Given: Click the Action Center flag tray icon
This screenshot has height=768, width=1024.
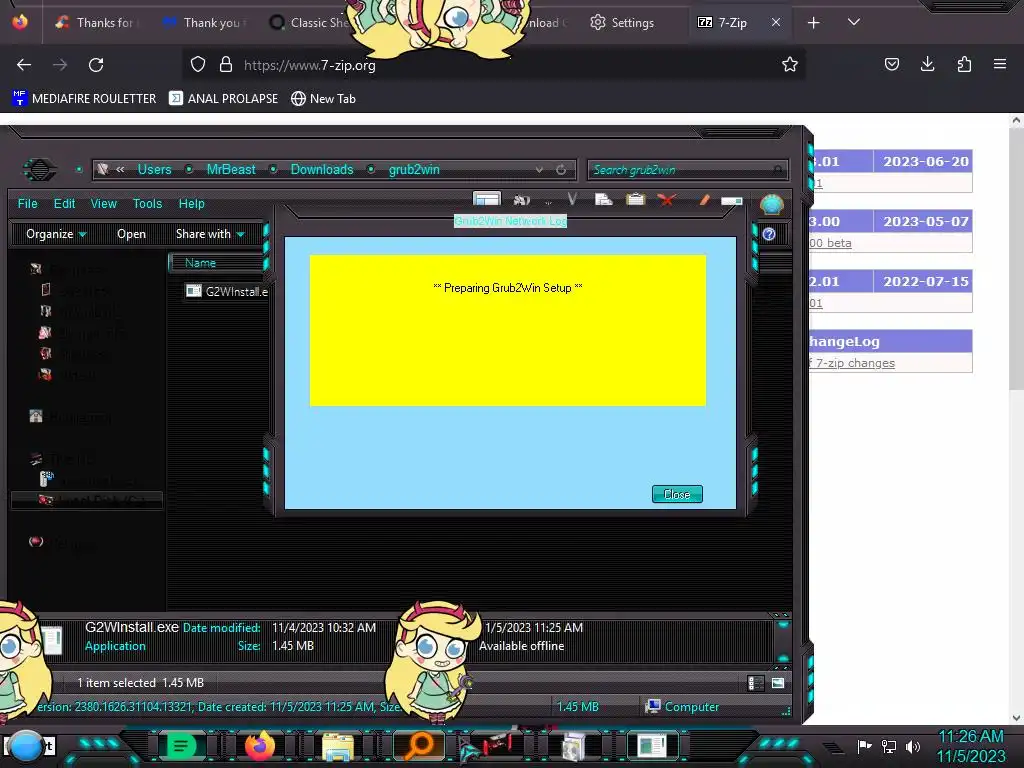Looking at the screenshot, I should tap(864, 746).
